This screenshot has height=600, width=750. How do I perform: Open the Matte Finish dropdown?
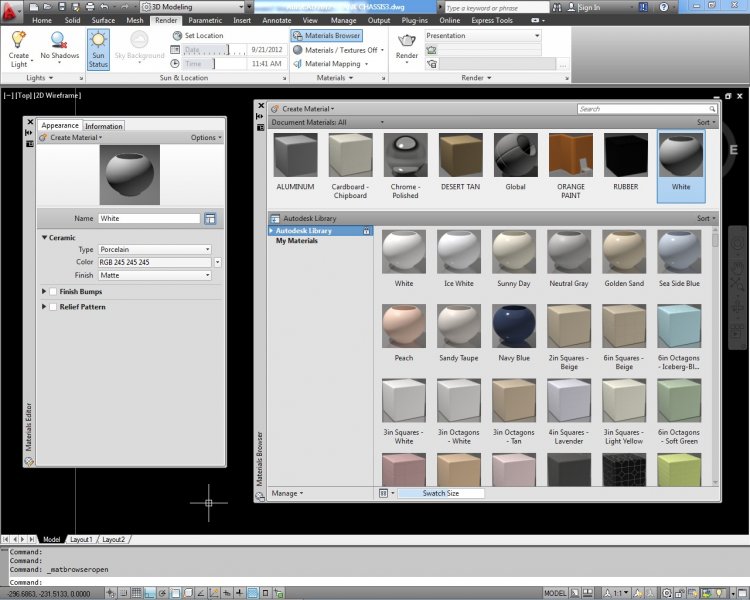point(154,275)
